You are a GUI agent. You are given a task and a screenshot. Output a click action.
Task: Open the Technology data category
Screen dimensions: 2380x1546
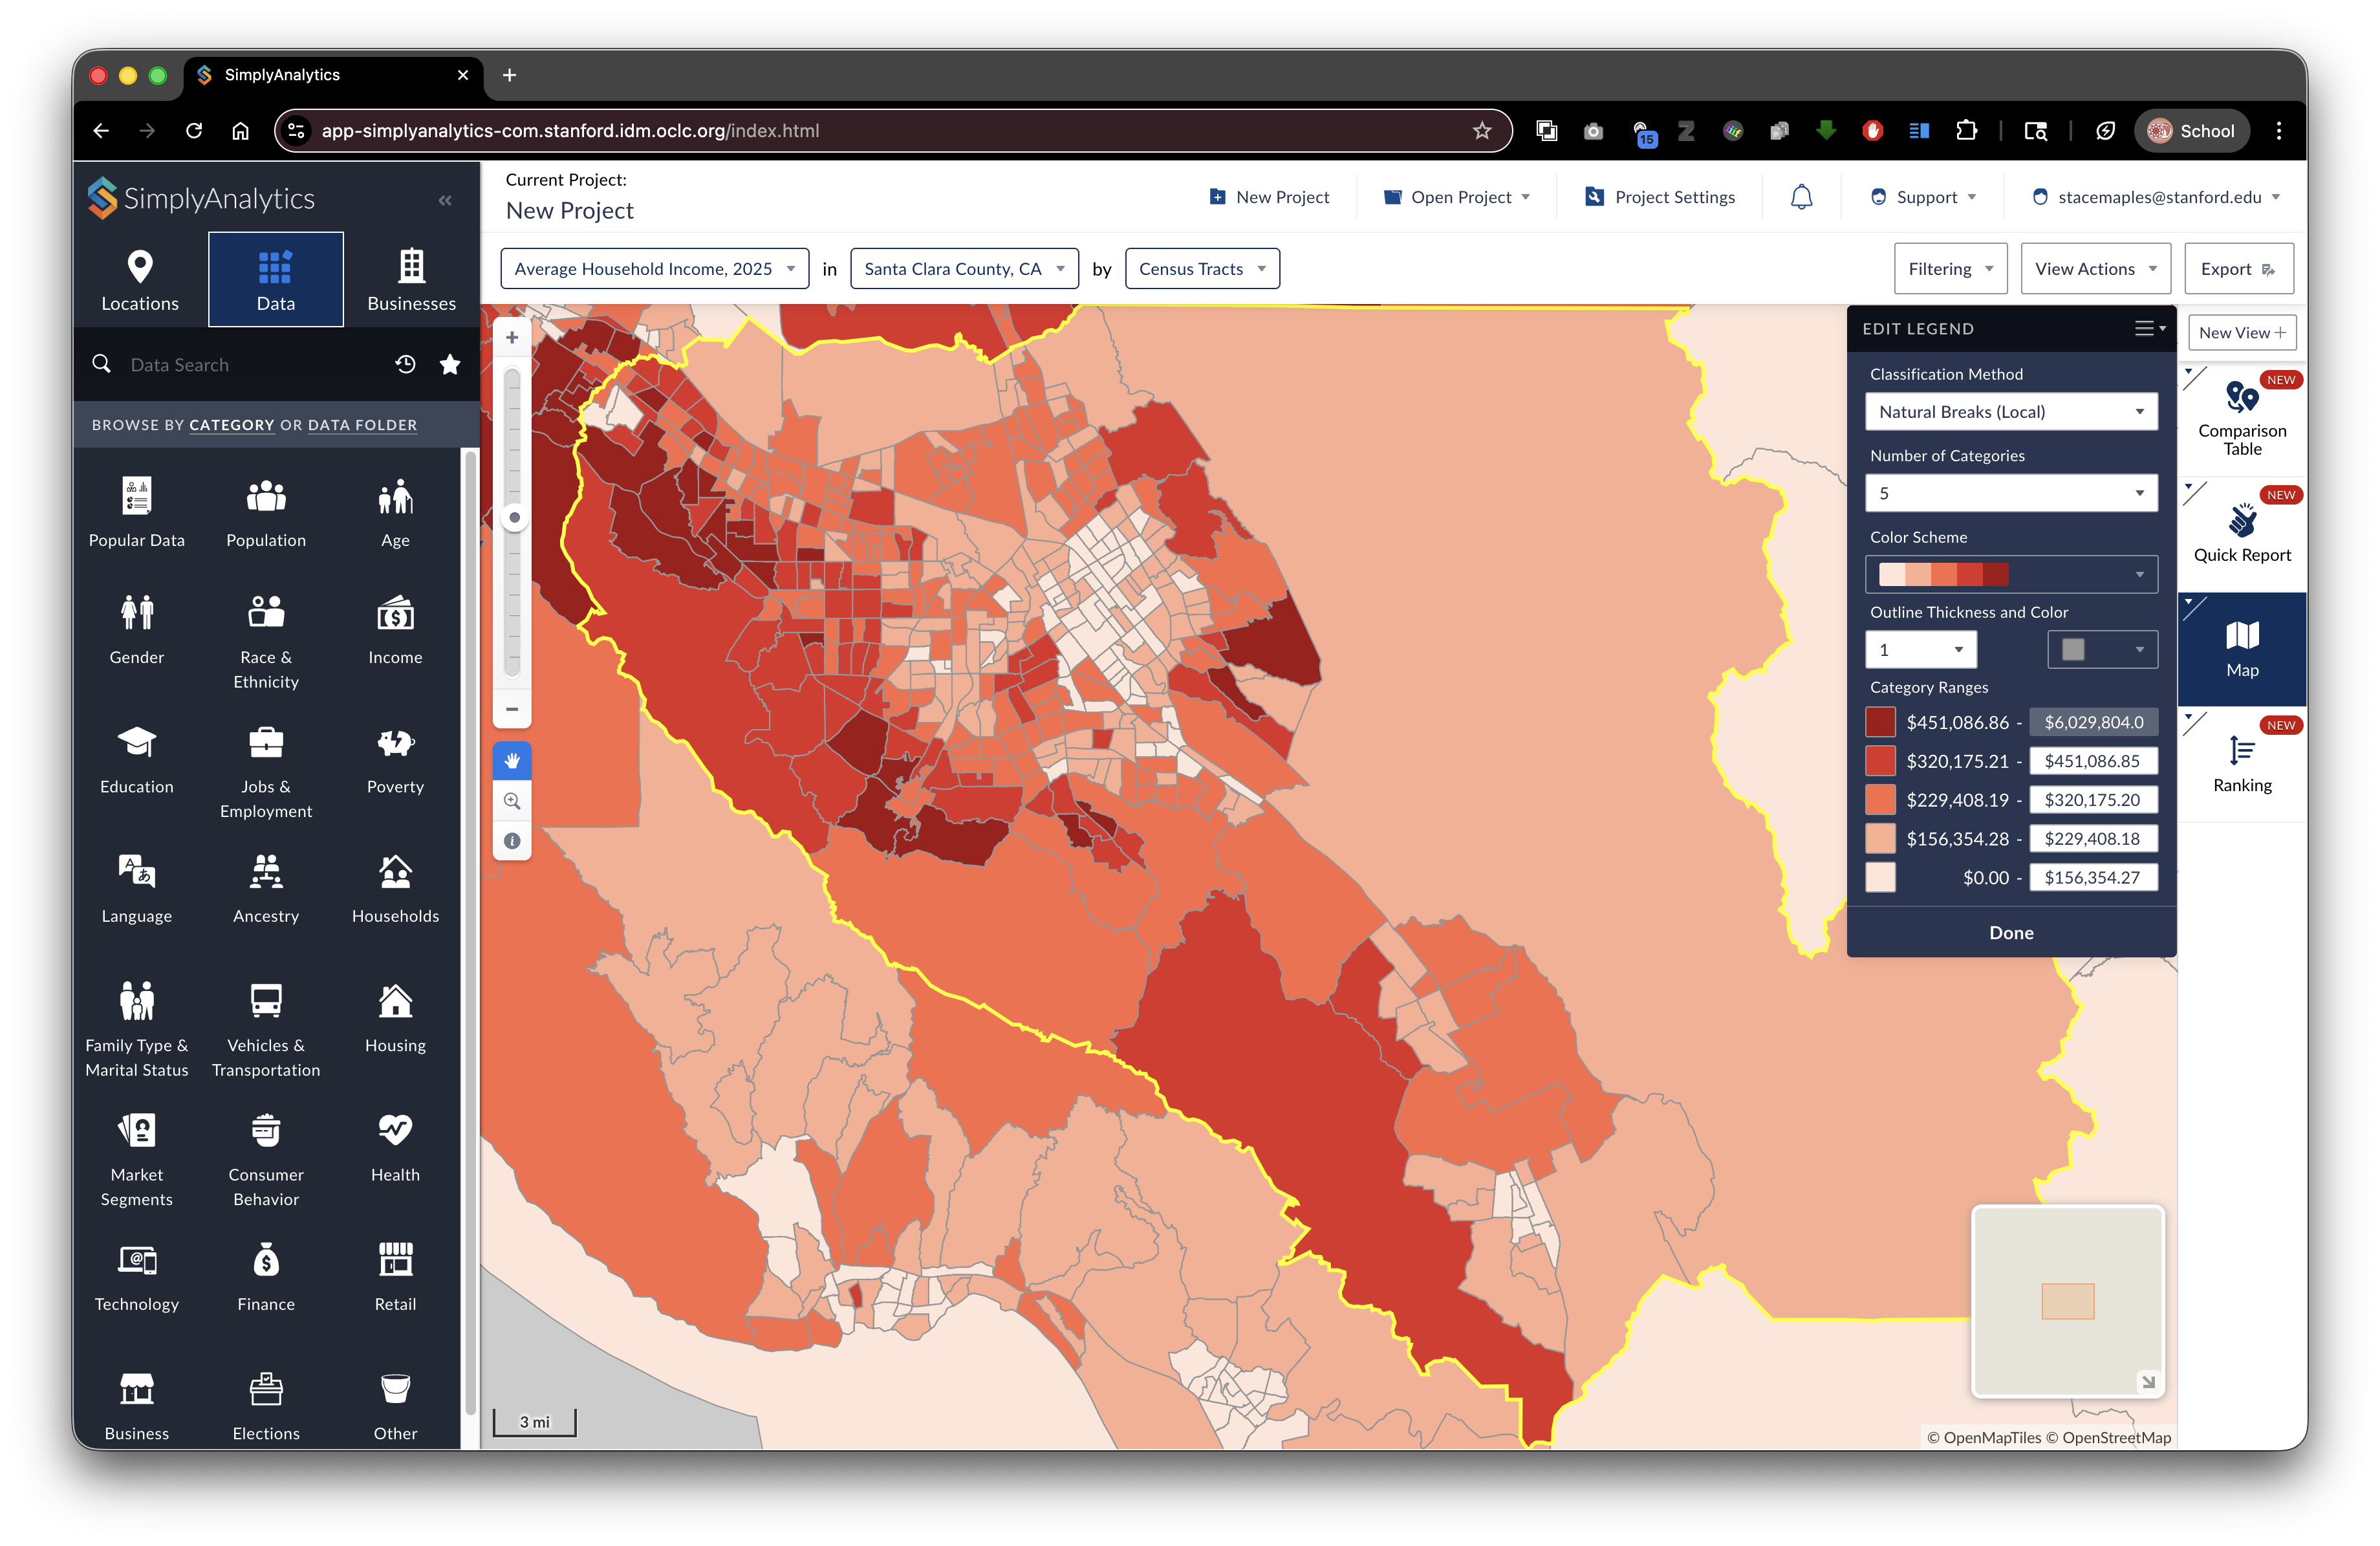pyautogui.click(x=137, y=1277)
